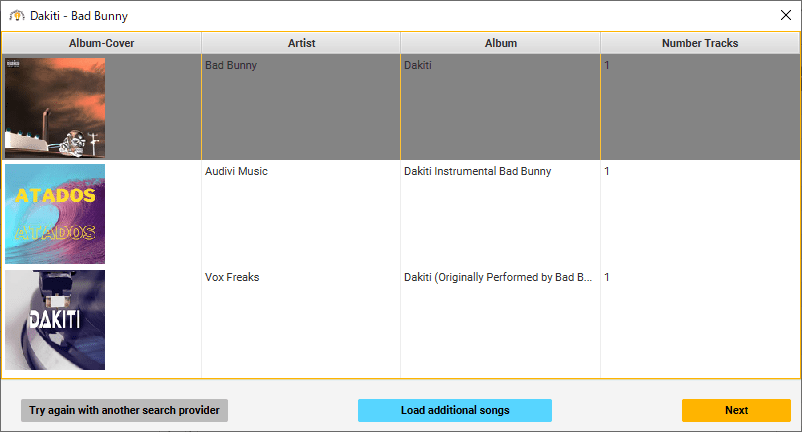Click 'Dakiti (Originally Performed by Bad B...' cell

pyautogui.click(x=500, y=319)
